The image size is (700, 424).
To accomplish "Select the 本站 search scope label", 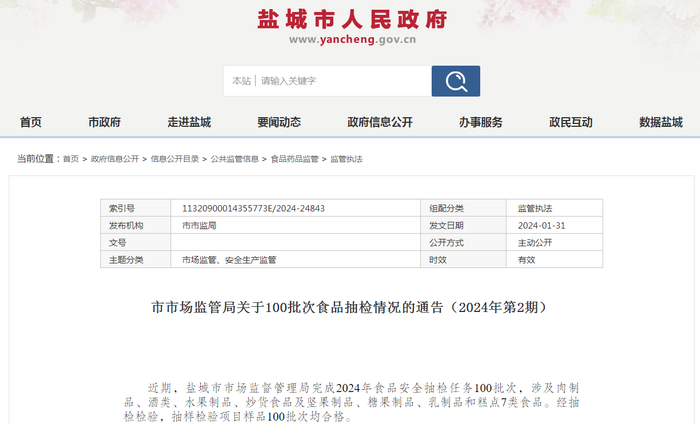I will 241,81.
